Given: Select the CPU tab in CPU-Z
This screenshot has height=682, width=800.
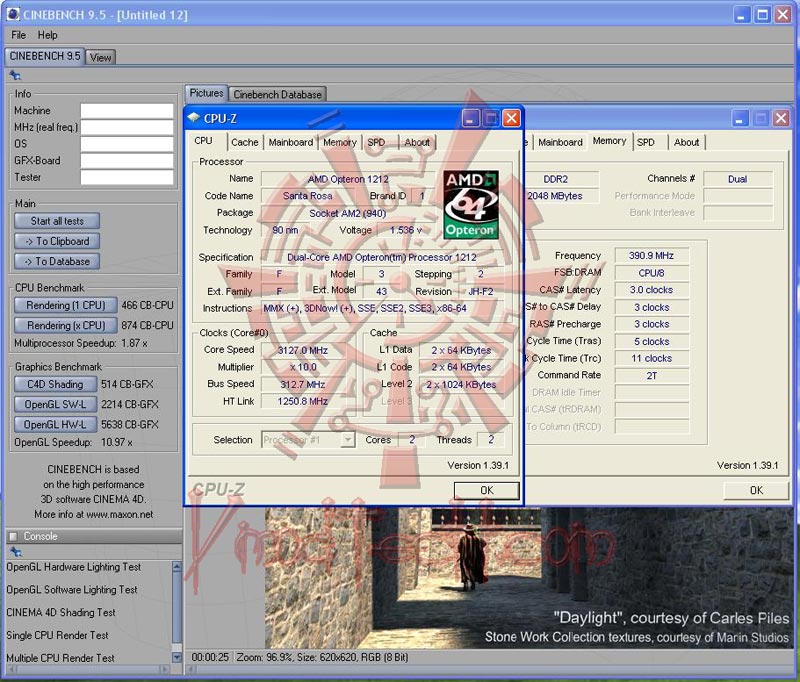Looking at the screenshot, I should pos(203,141).
